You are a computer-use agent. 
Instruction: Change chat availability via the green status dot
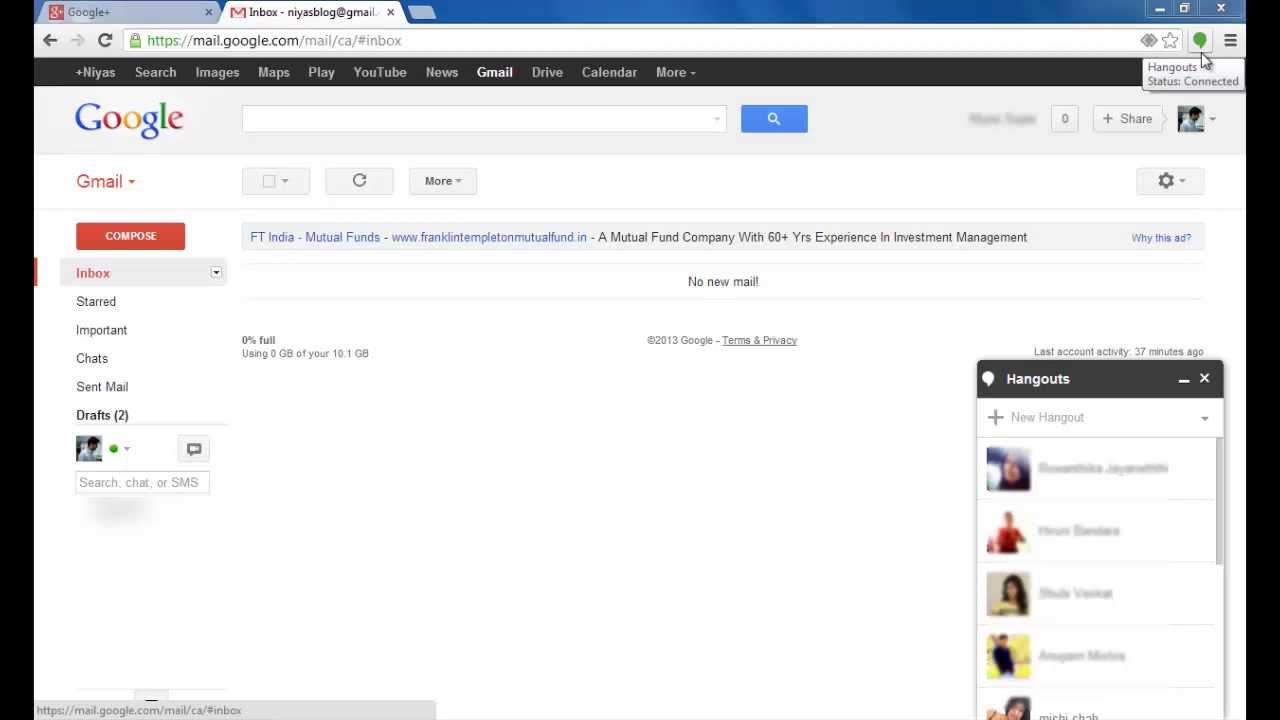pyautogui.click(x=113, y=448)
